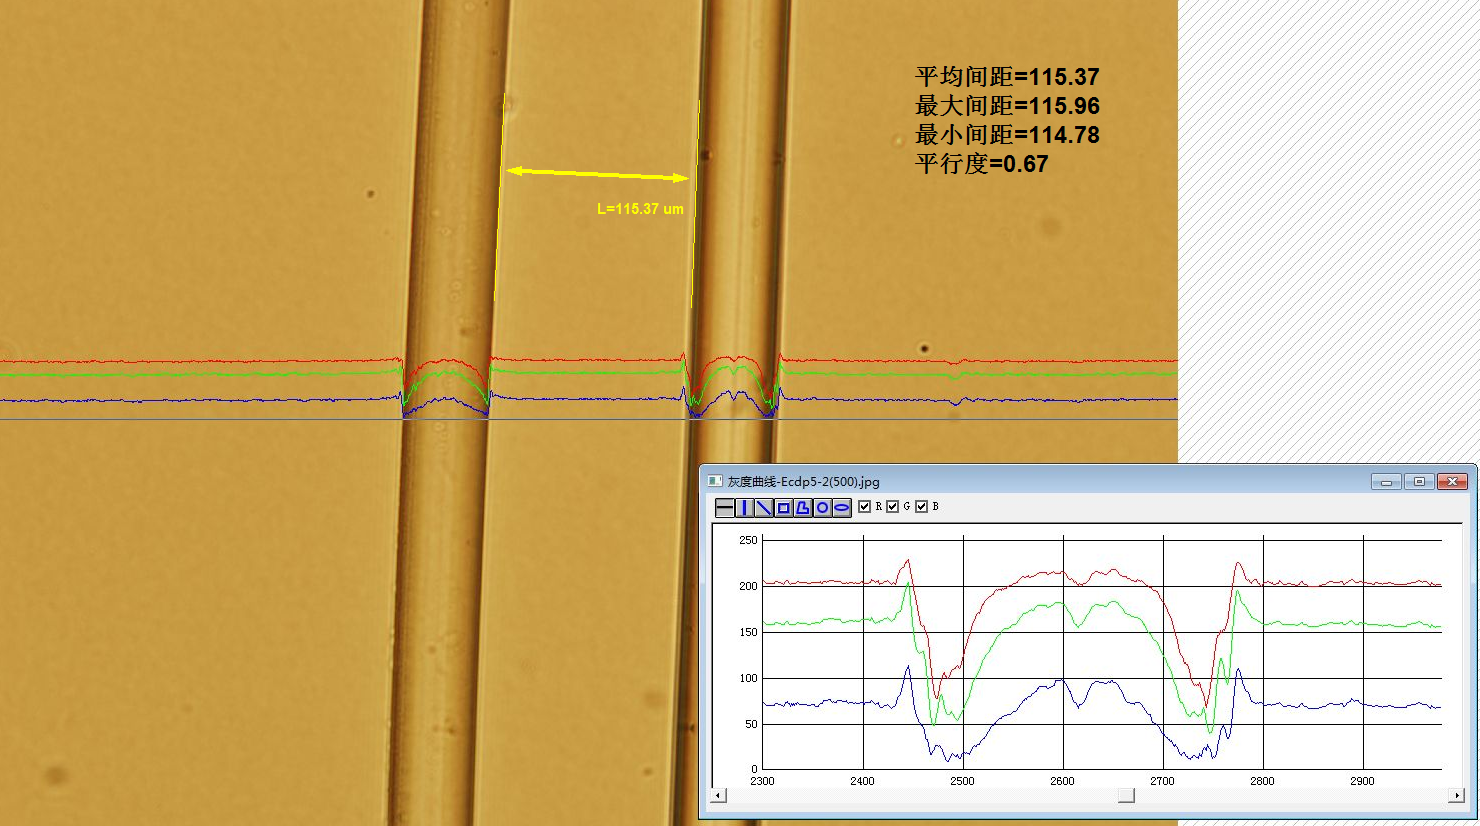Uncheck the G channel checkbox
Image resolution: width=1480 pixels, height=826 pixels.
click(893, 507)
